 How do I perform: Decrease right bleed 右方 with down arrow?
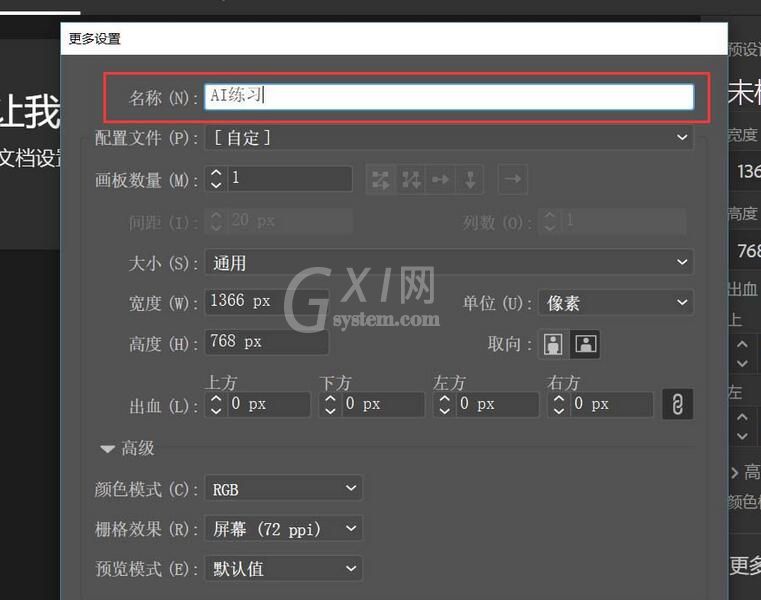point(559,411)
